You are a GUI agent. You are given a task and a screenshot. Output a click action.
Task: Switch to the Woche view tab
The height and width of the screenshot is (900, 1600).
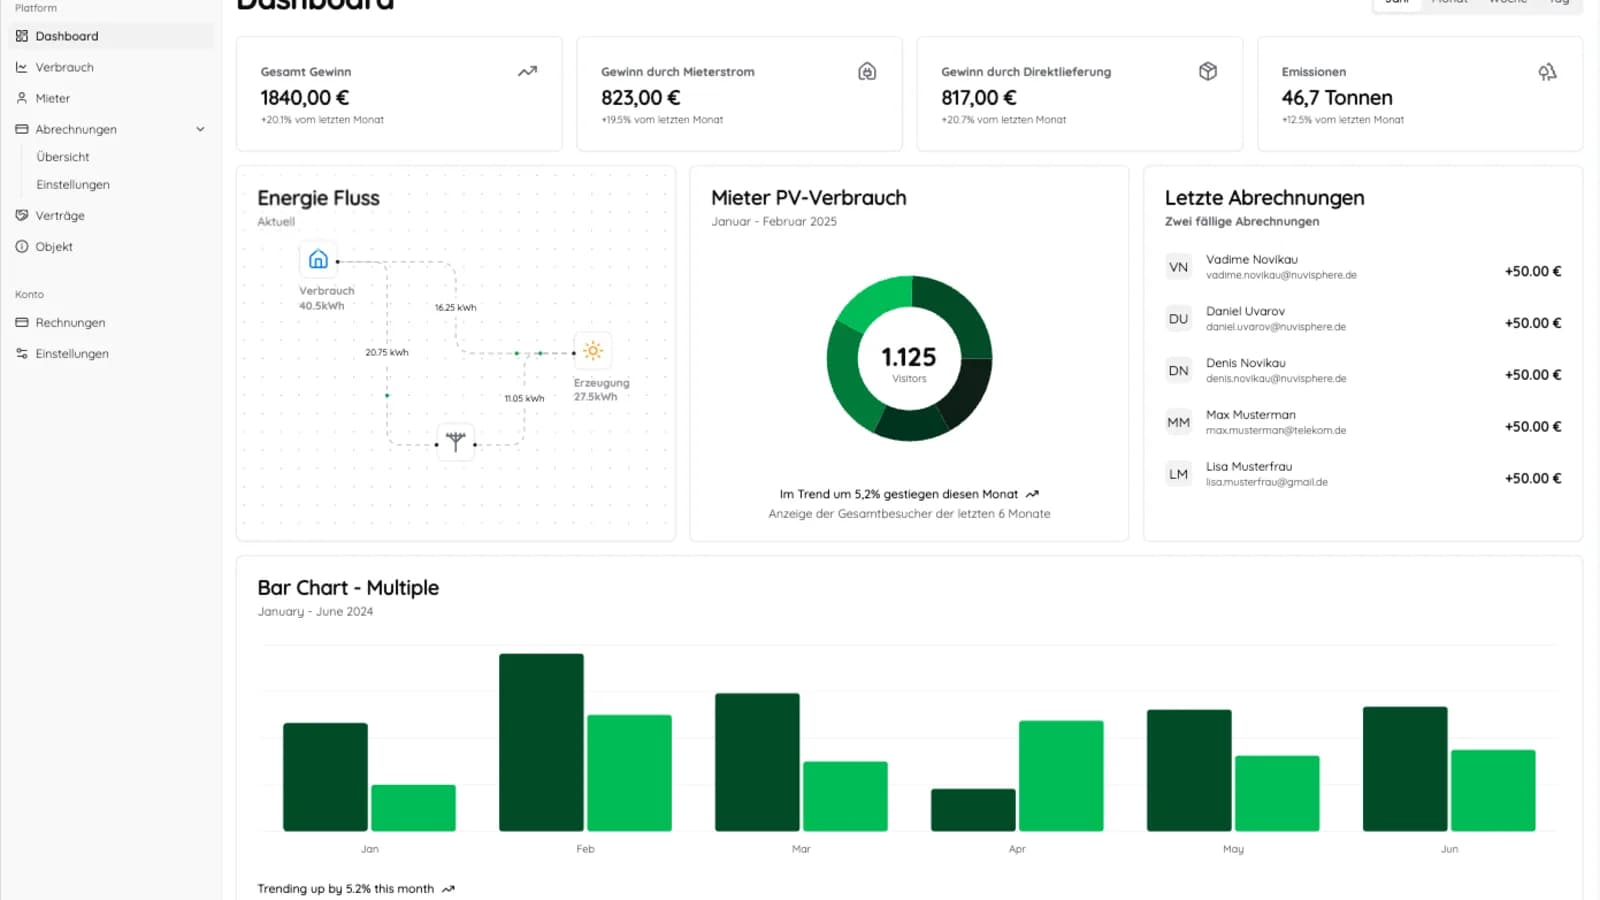(1505, 3)
